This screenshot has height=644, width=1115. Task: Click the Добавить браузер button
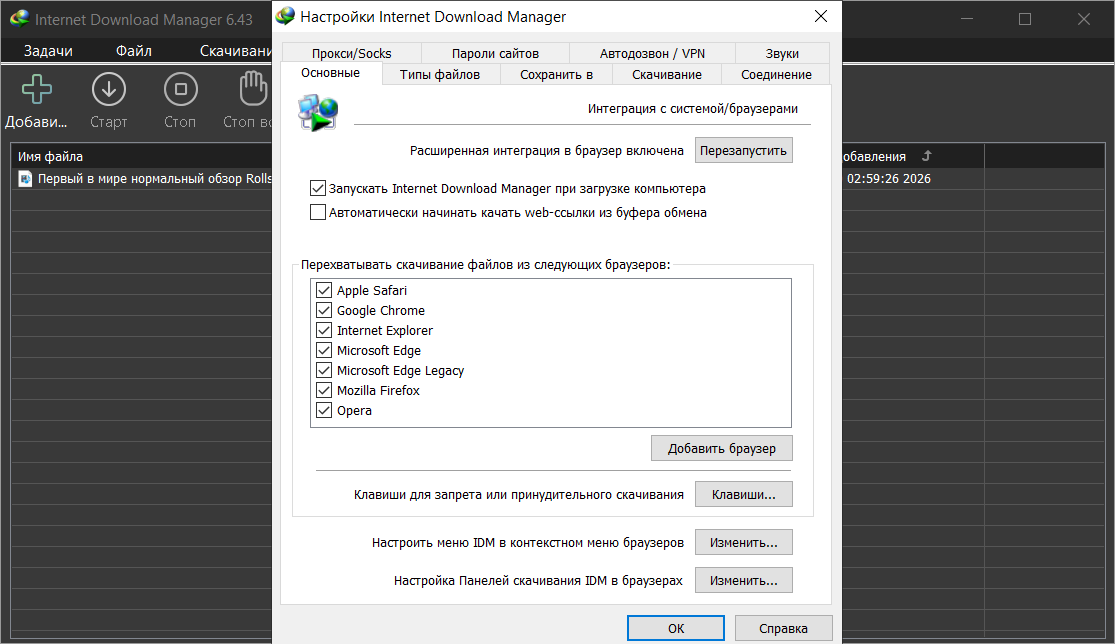(721, 449)
